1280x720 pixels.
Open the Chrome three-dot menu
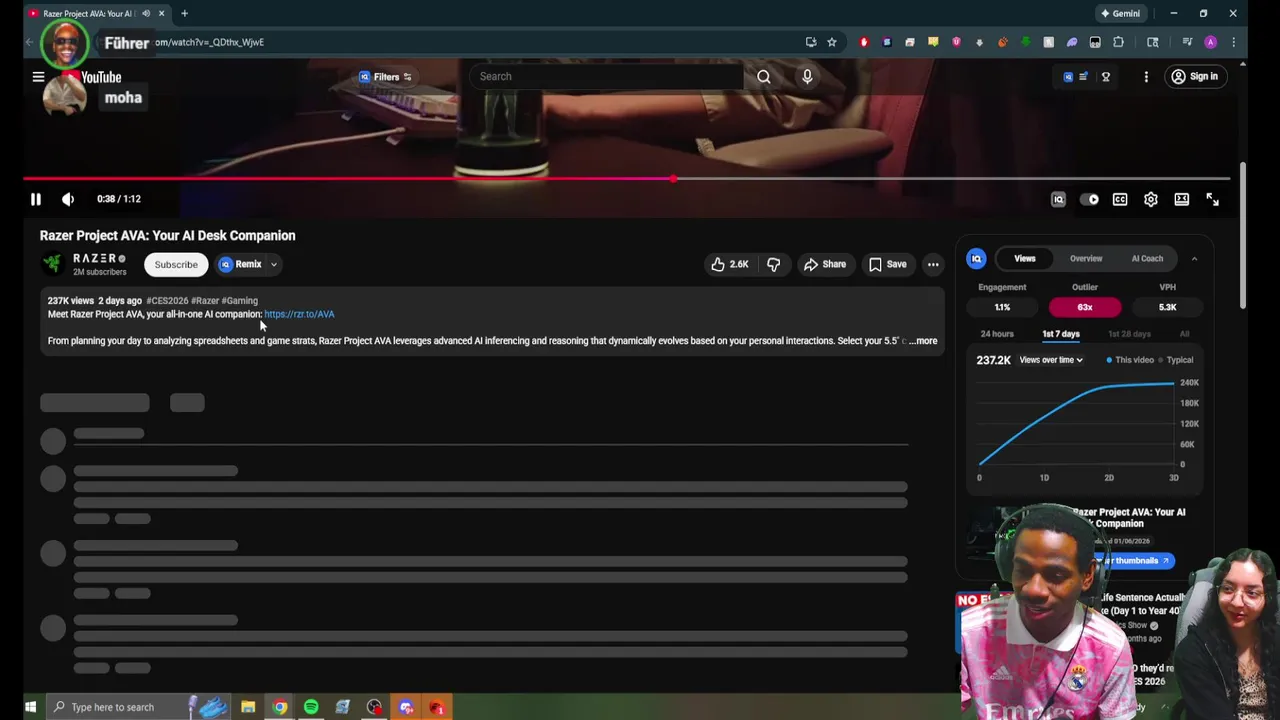1233,42
